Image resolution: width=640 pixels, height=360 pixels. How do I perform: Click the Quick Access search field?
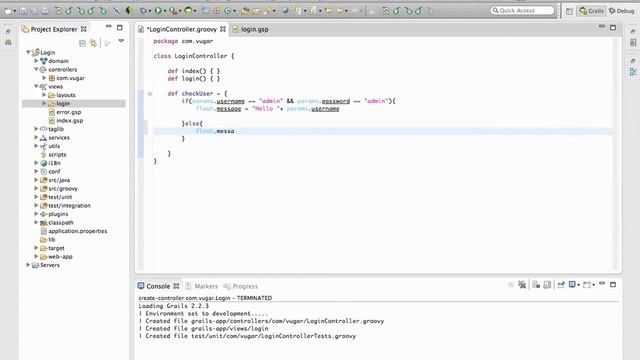click(522, 10)
